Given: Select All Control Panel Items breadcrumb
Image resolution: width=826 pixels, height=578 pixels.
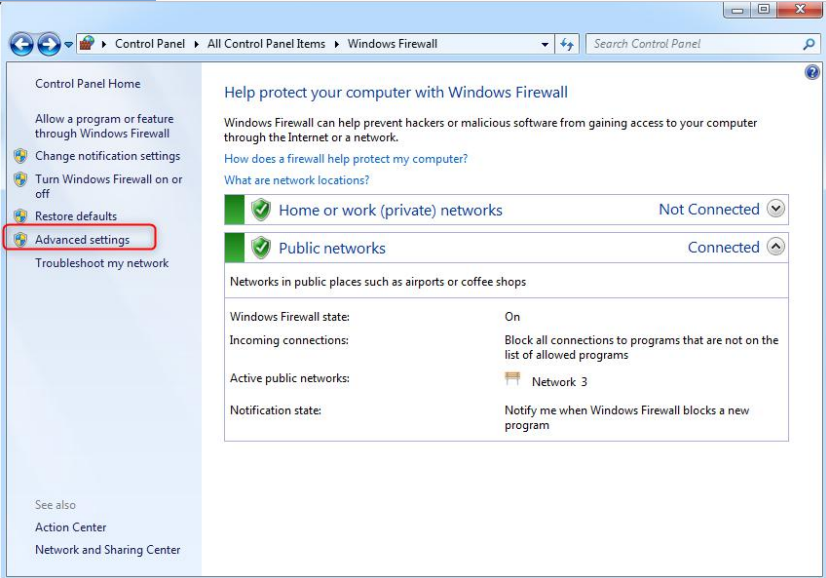Looking at the screenshot, I should pyautogui.click(x=266, y=44).
